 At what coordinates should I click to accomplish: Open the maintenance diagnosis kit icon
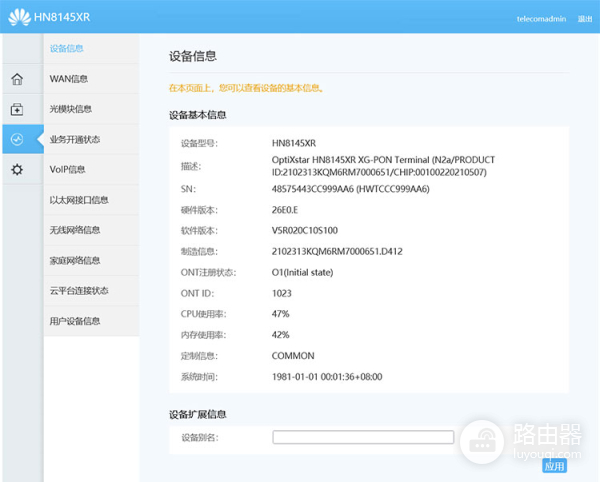17,109
